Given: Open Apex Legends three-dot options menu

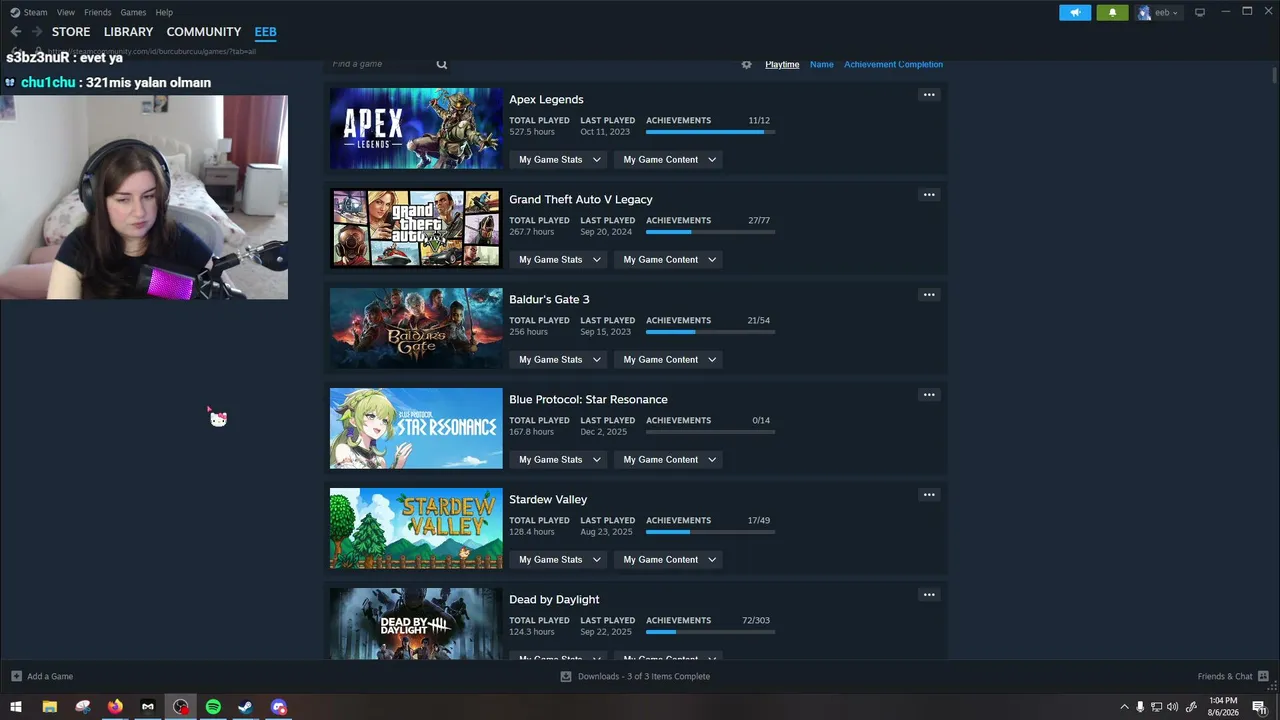Looking at the screenshot, I should [x=929, y=95].
